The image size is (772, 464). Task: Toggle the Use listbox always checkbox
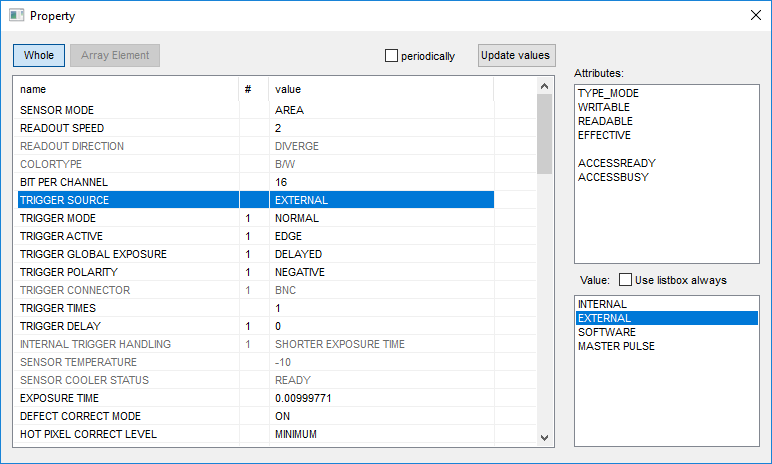626,280
